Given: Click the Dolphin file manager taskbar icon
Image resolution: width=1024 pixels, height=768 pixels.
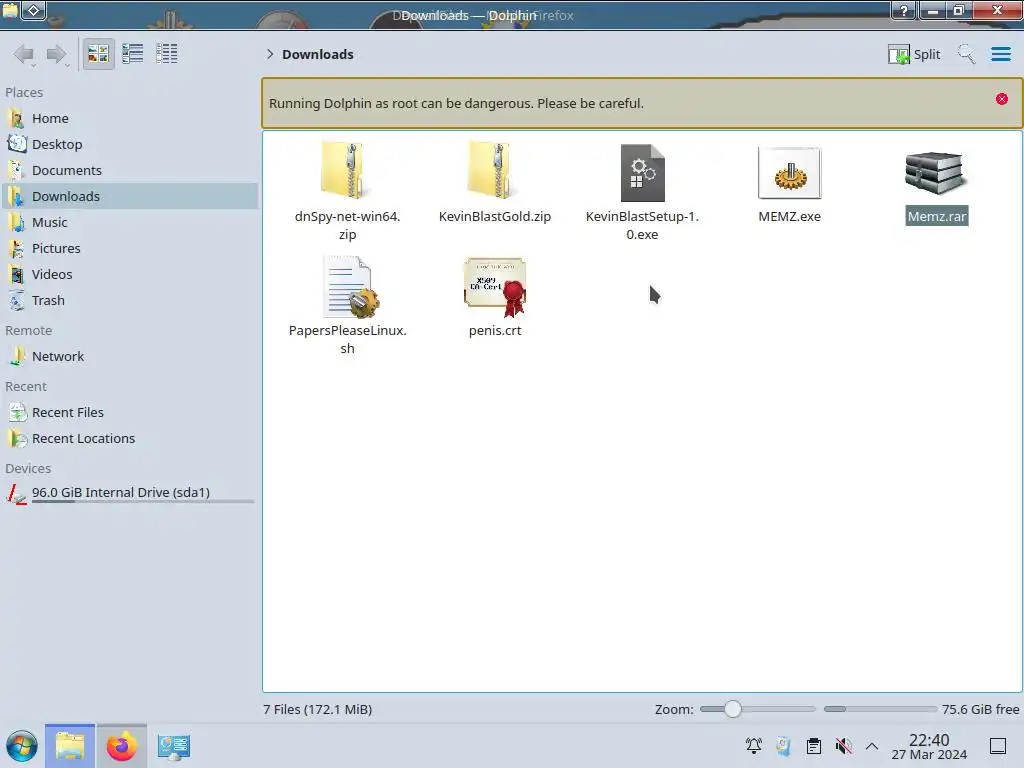Looking at the screenshot, I should coord(70,746).
